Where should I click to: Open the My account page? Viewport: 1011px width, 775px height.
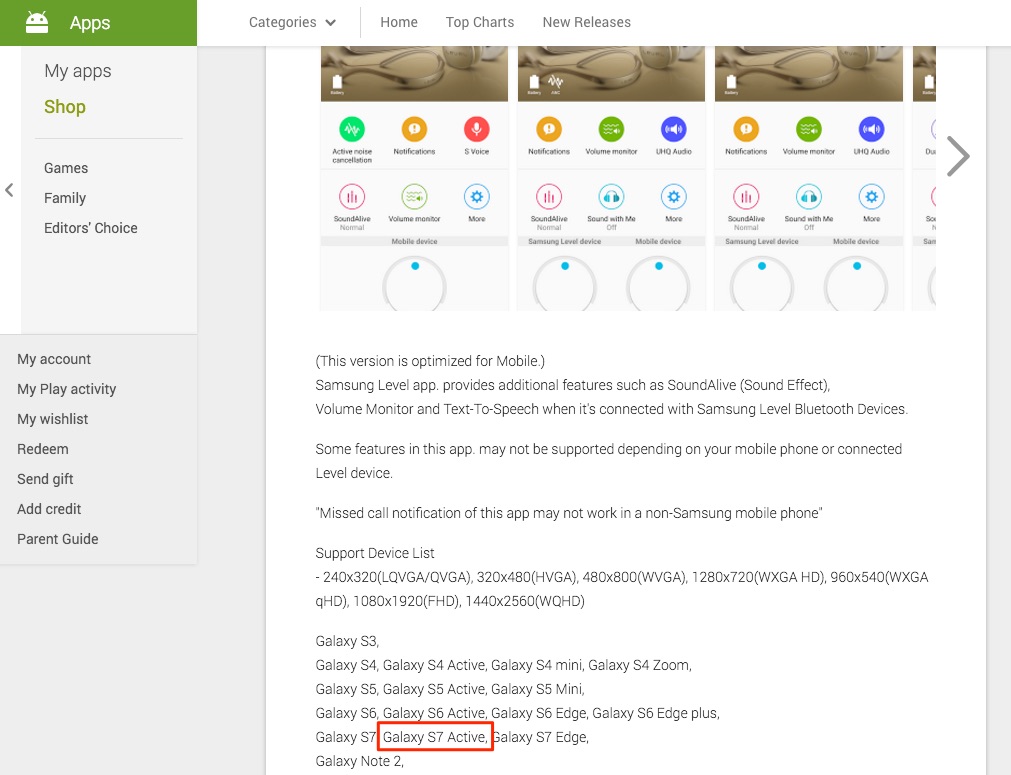[x=54, y=359]
